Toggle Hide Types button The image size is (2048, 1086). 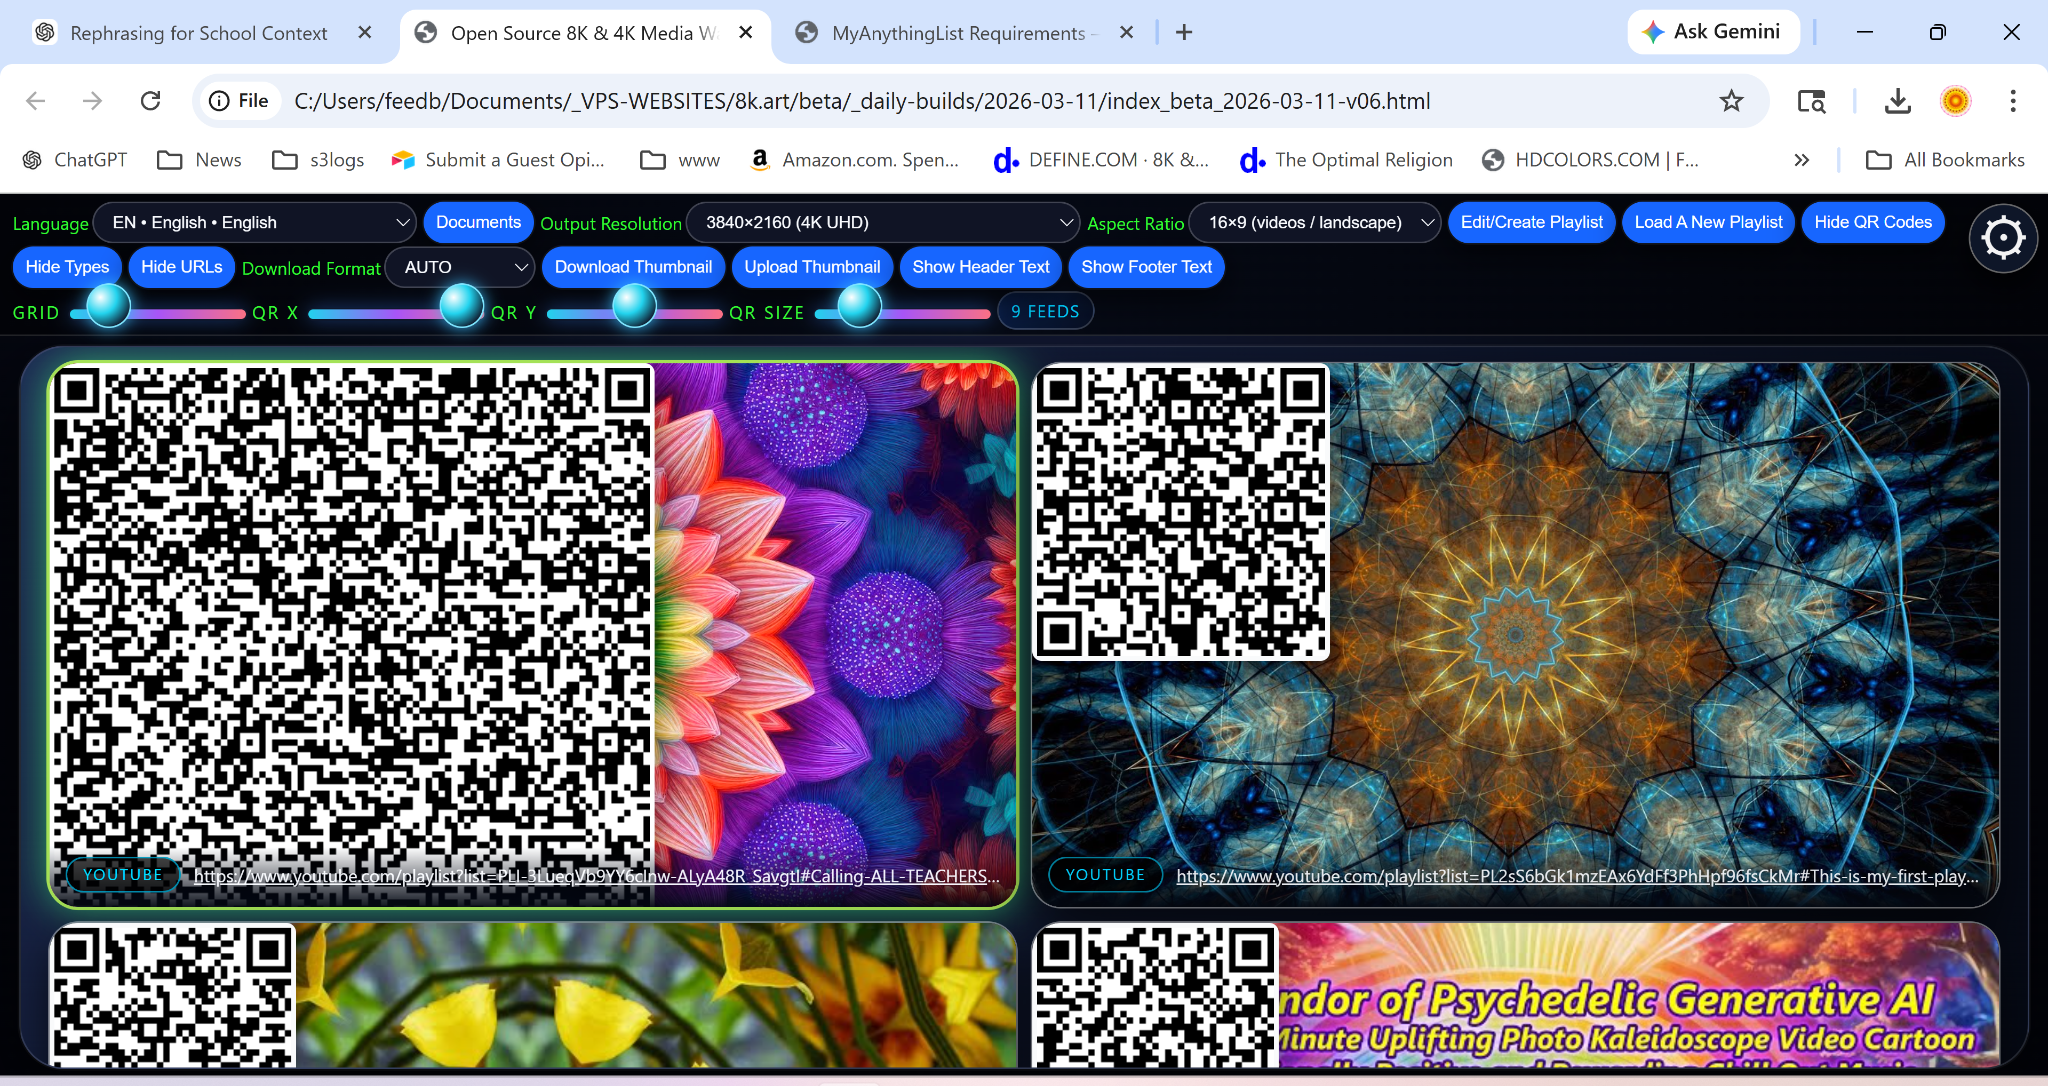pos(67,267)
